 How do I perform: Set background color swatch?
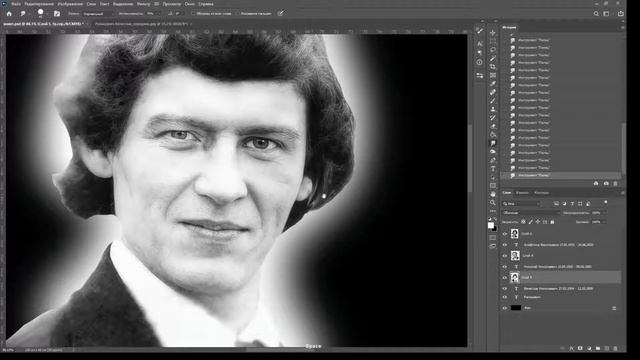click(494, 229)
